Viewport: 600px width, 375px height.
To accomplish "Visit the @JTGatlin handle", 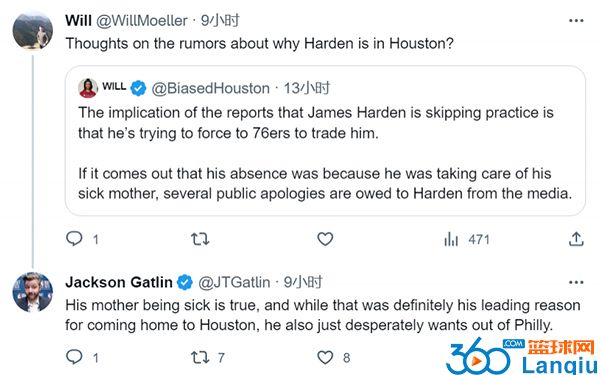I will pyautogui.click(x=234, y=282).
